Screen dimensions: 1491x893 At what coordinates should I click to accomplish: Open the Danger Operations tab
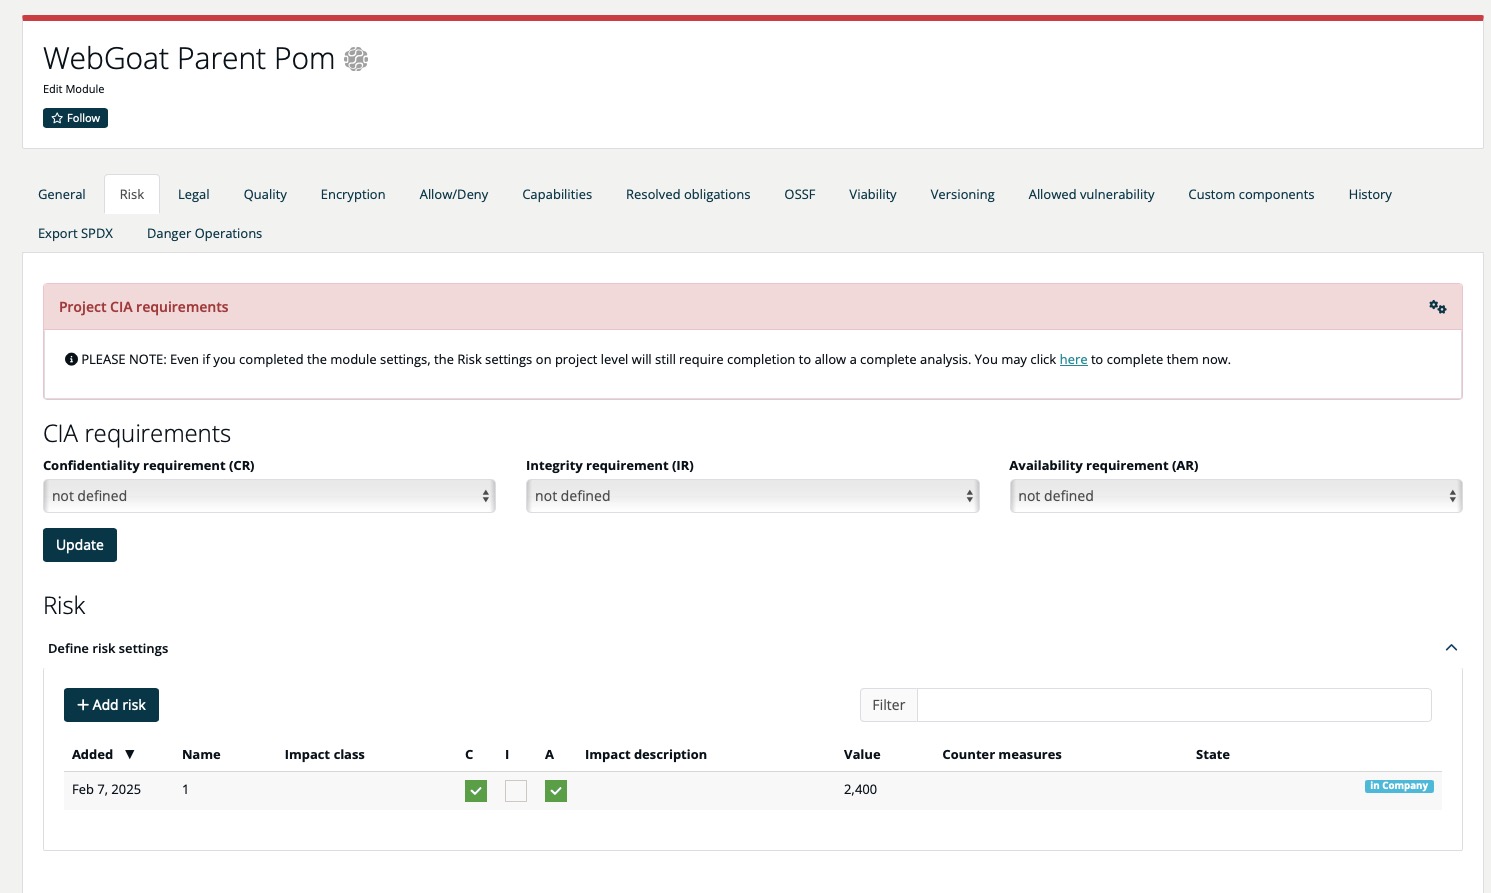click(x=205, y=233)
